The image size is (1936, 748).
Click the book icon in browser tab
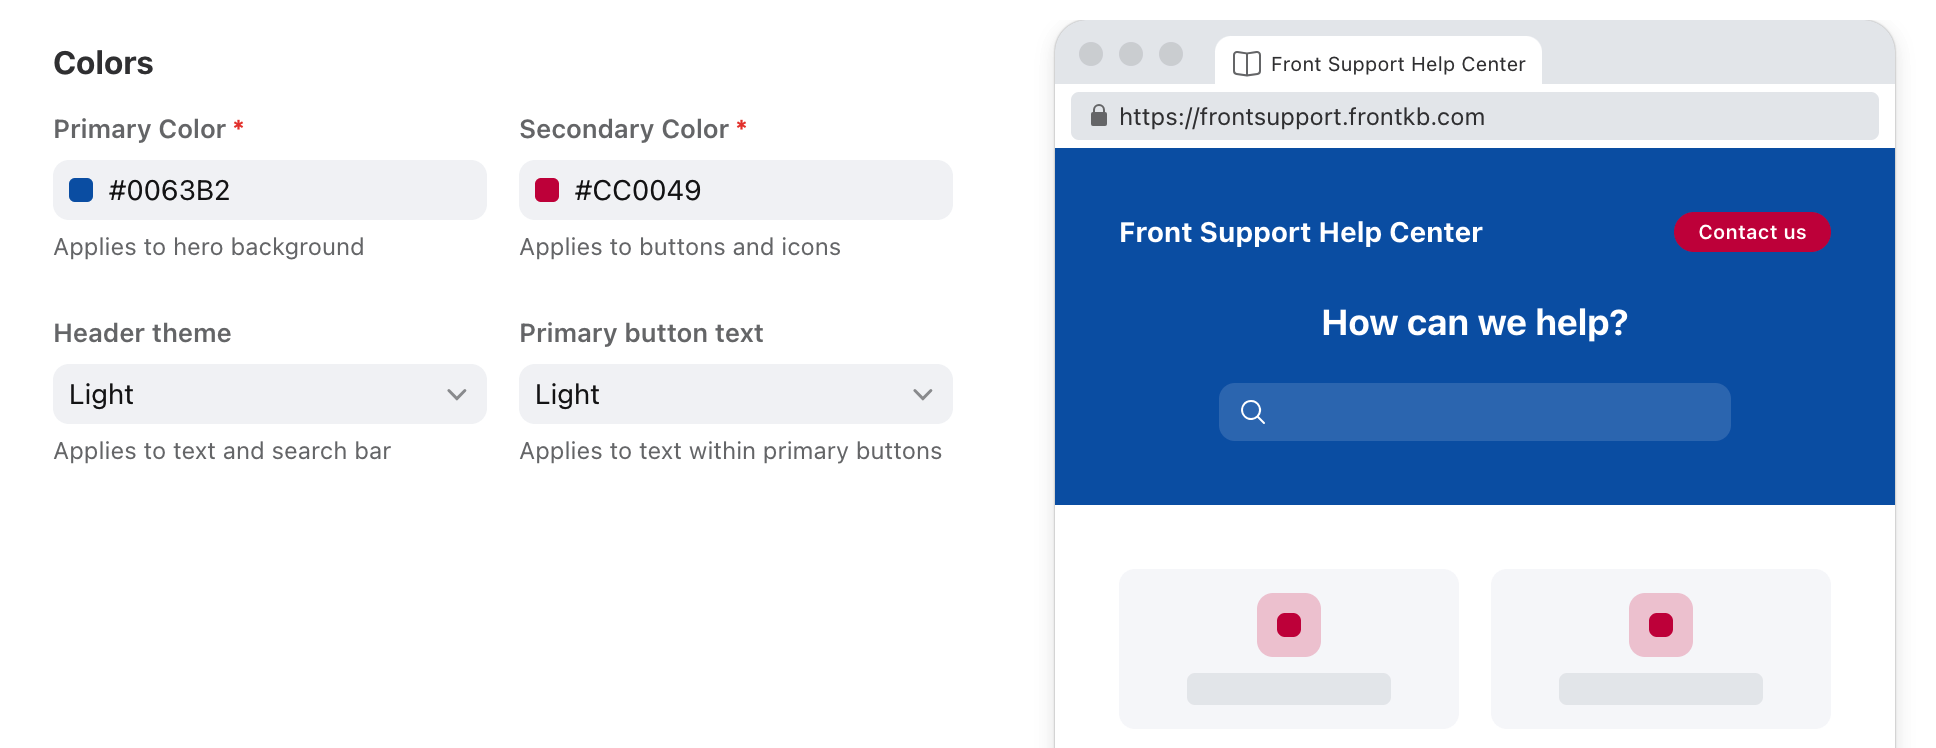pos(1247,64)
